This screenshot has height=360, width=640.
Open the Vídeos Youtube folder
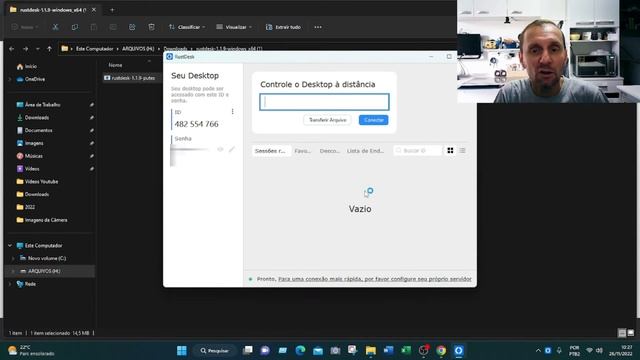pyautogui.click(x=41, y=182)
